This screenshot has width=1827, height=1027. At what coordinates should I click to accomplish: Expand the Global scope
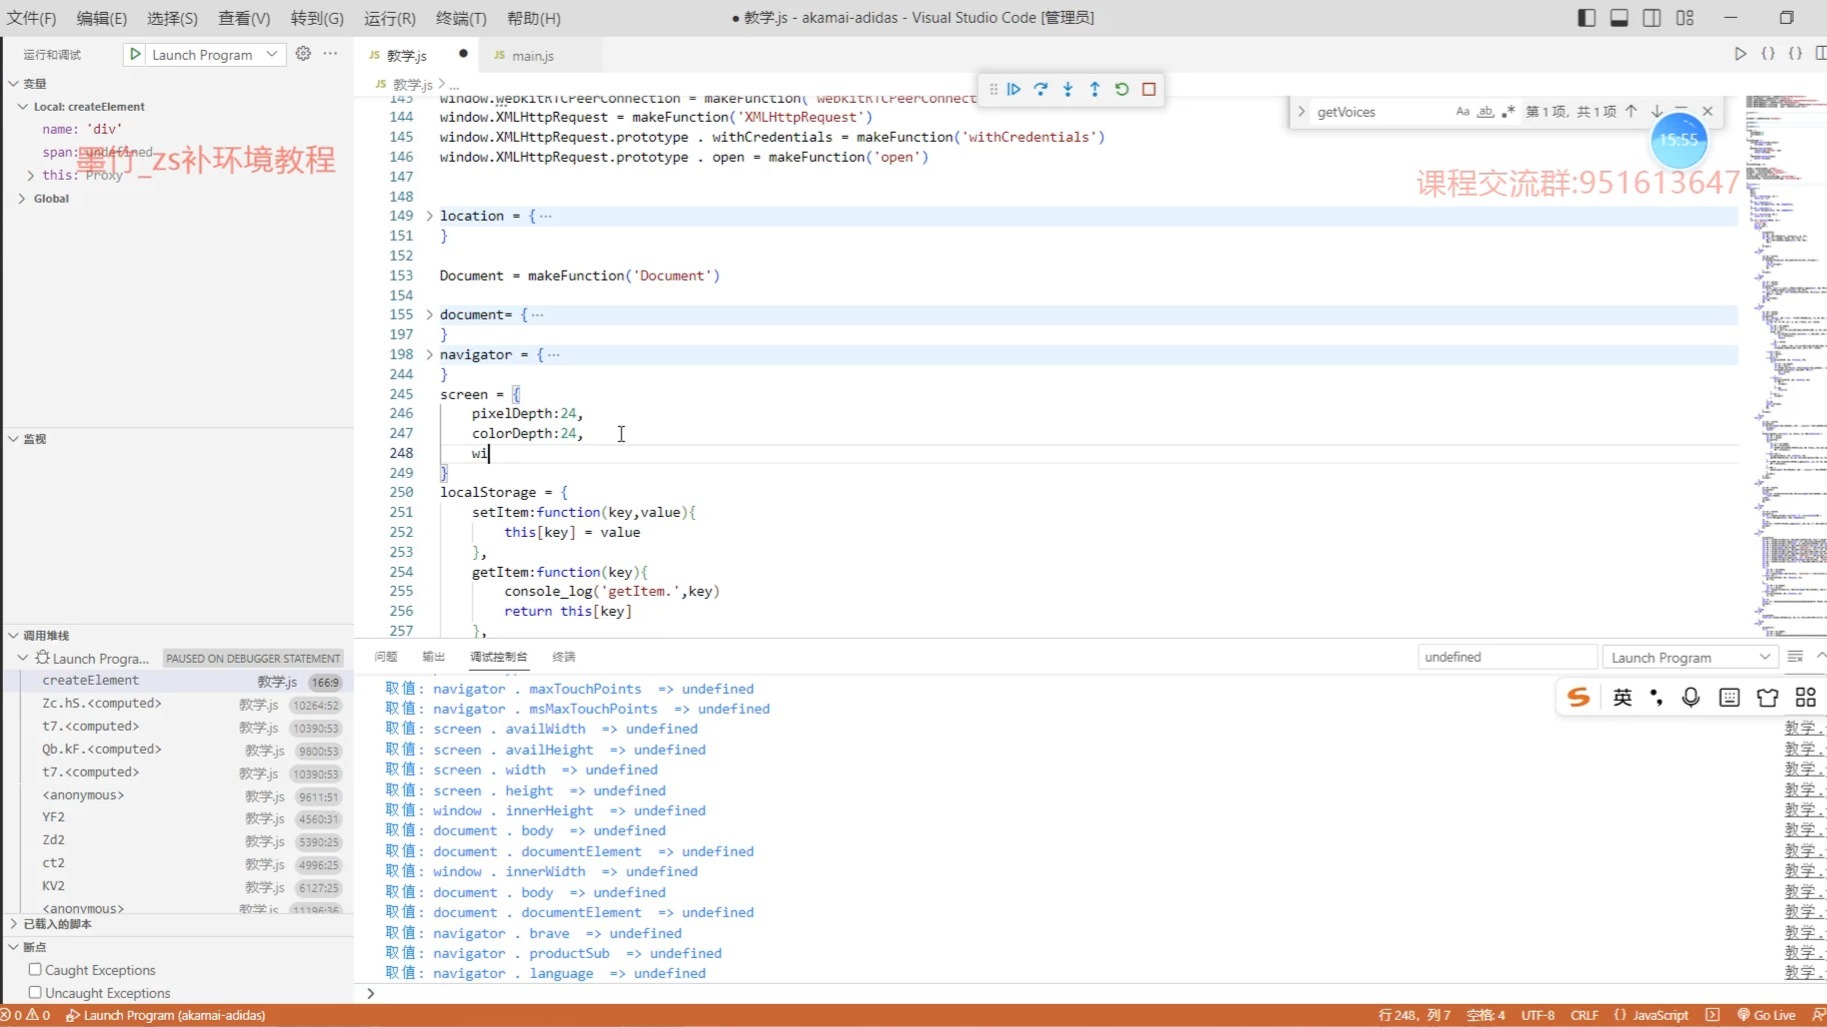click(23, 198)
